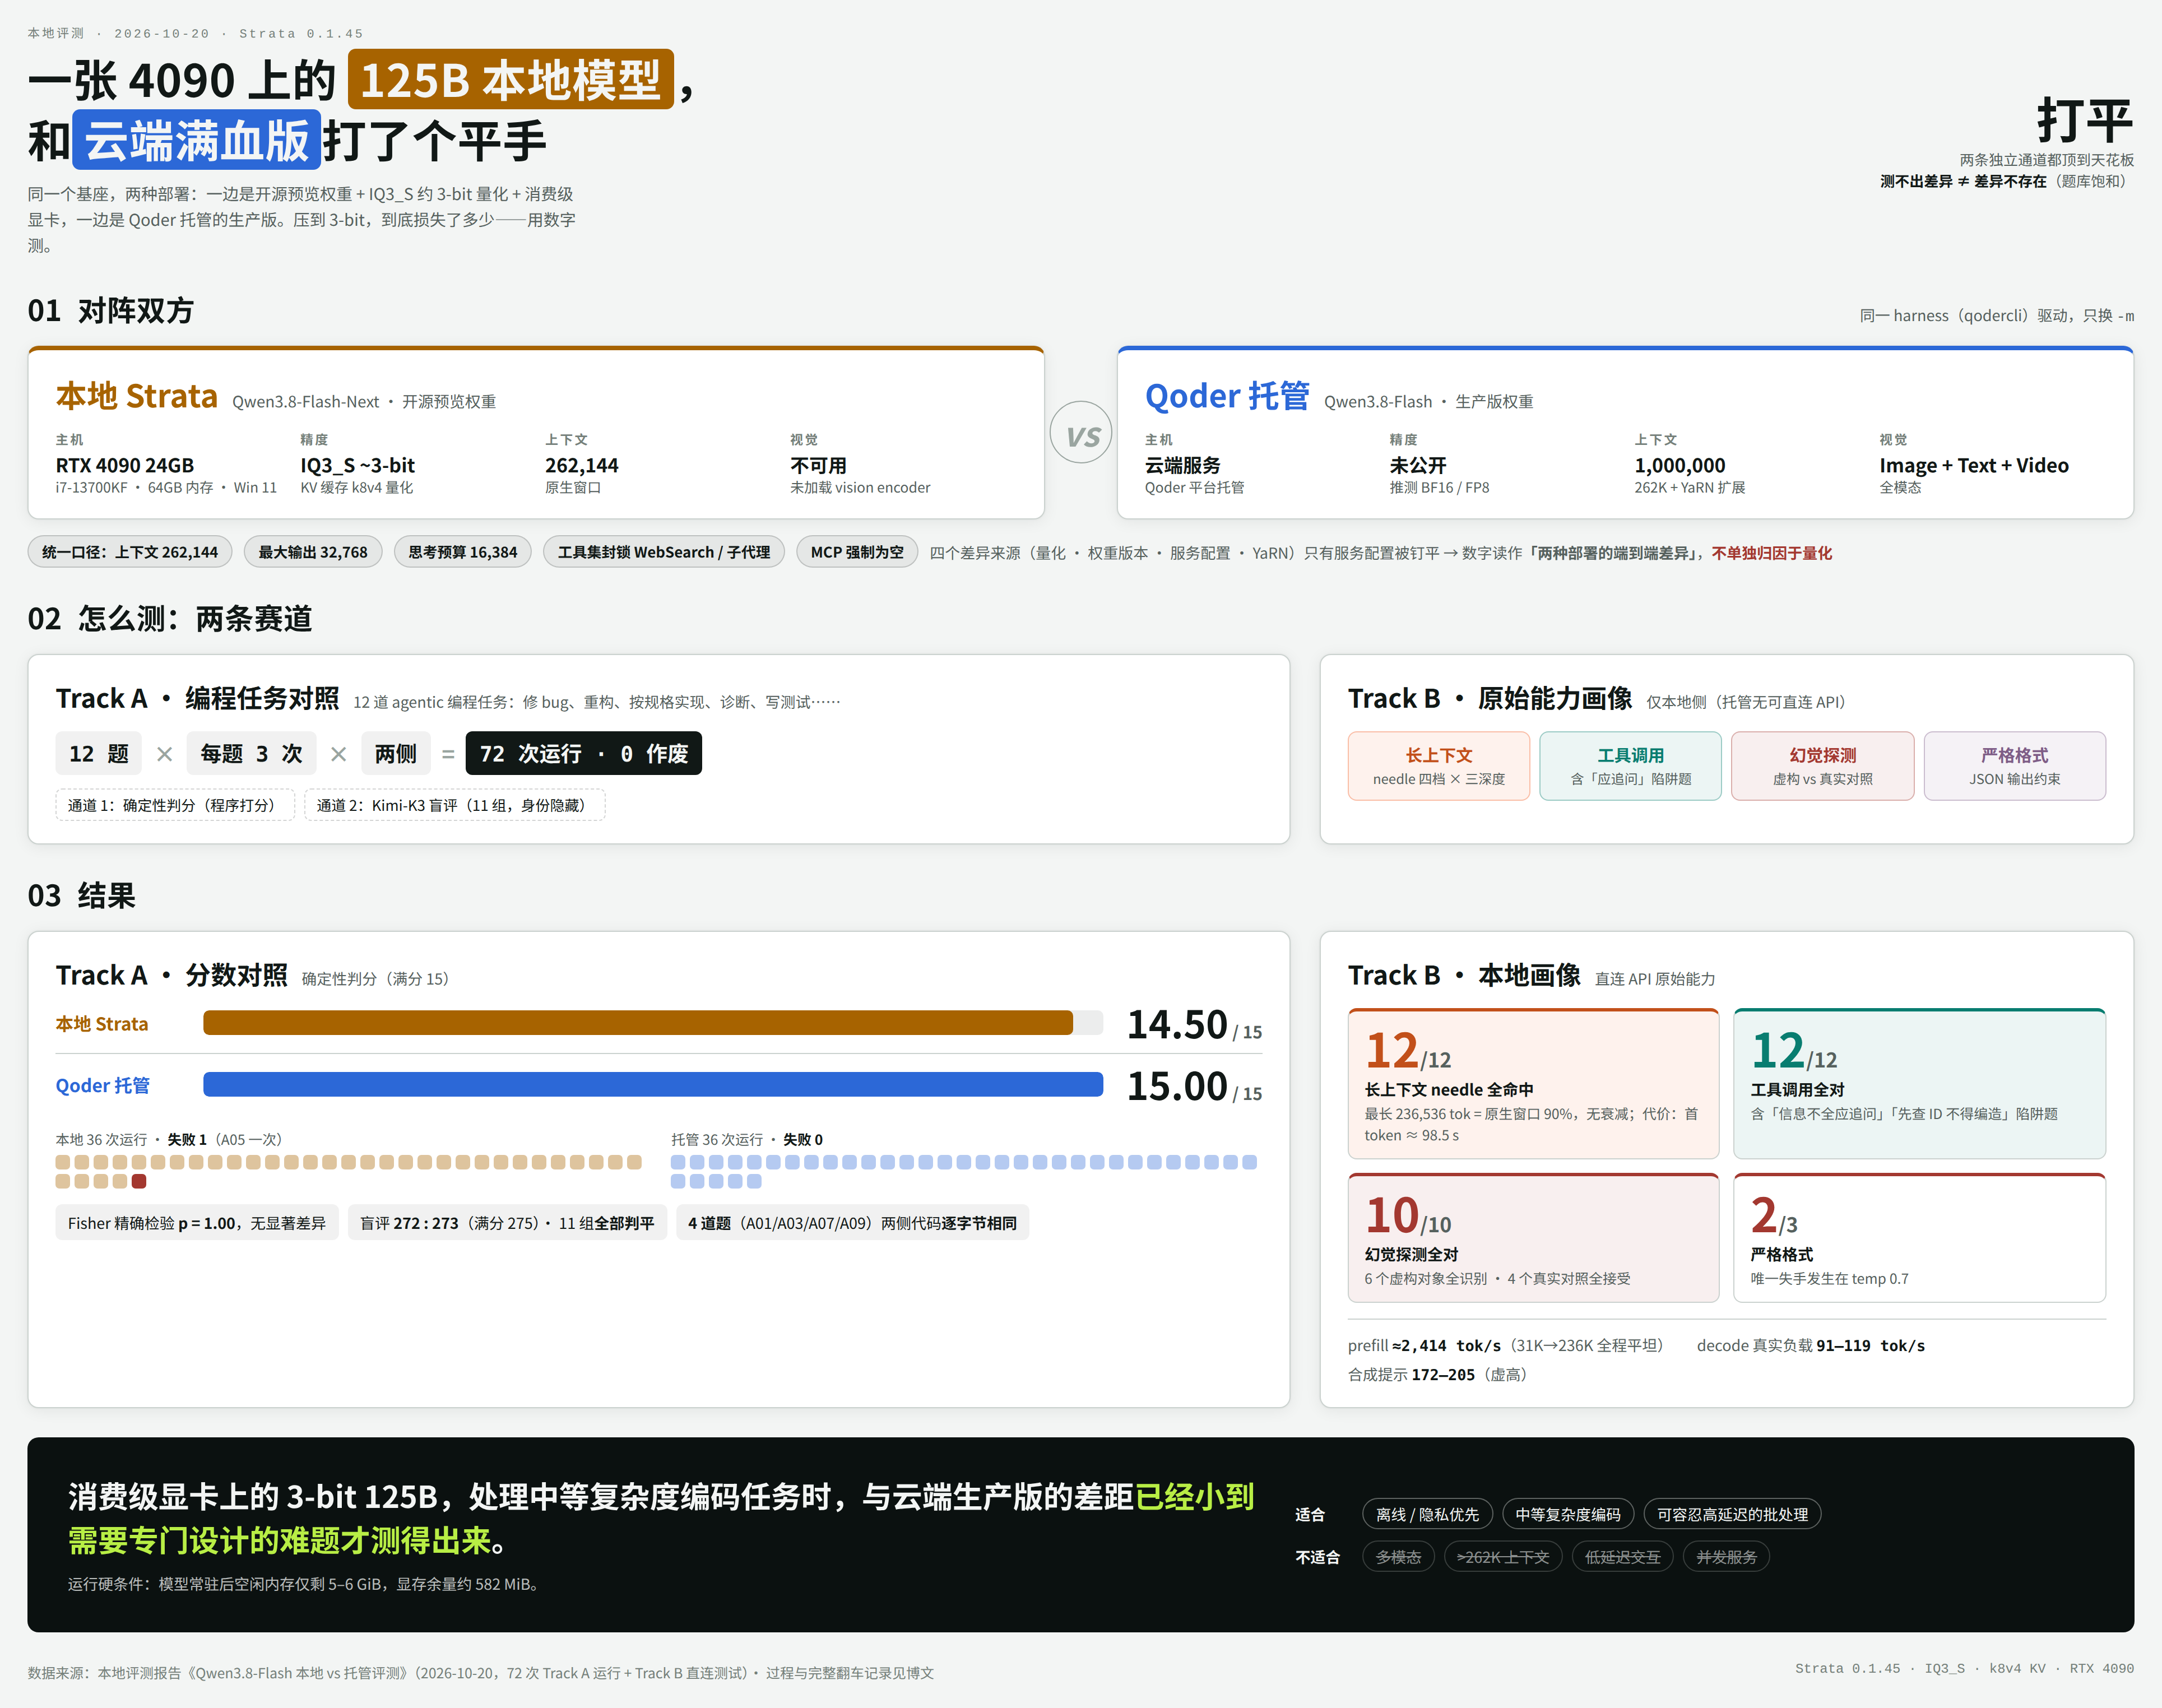
Task: Click the VS circle between the two cards
Action: point(1081,432)
